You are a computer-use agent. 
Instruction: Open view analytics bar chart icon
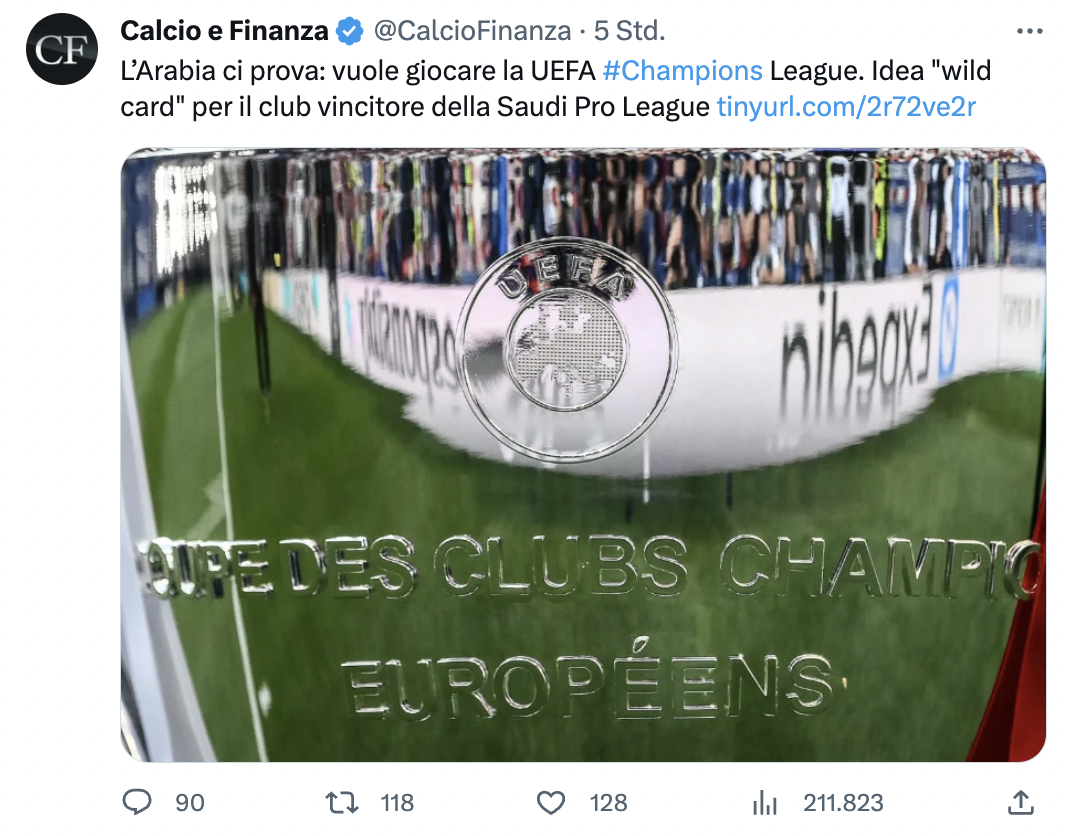click(764, 803)
